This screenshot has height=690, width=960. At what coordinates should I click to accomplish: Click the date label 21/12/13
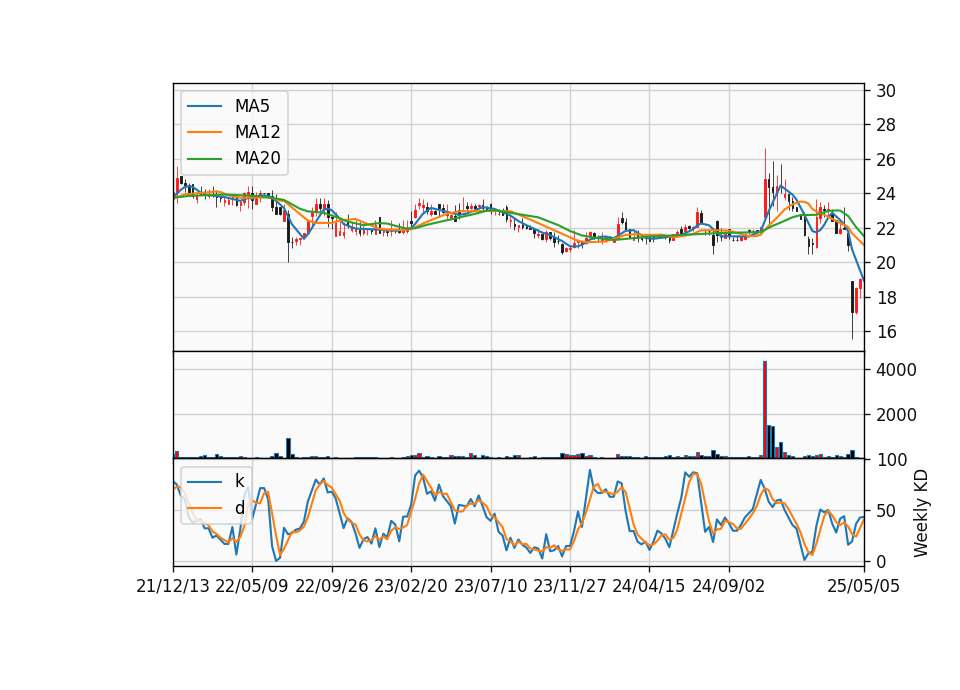[x=173, y=587]
